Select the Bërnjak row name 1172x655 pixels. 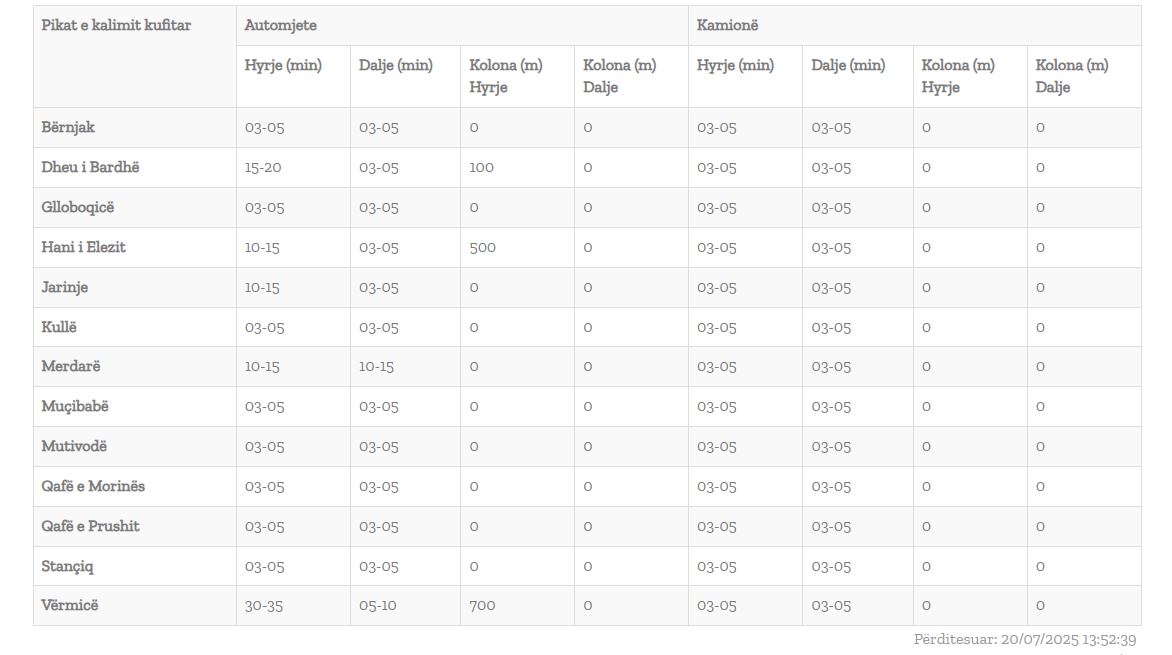[68, 127]
